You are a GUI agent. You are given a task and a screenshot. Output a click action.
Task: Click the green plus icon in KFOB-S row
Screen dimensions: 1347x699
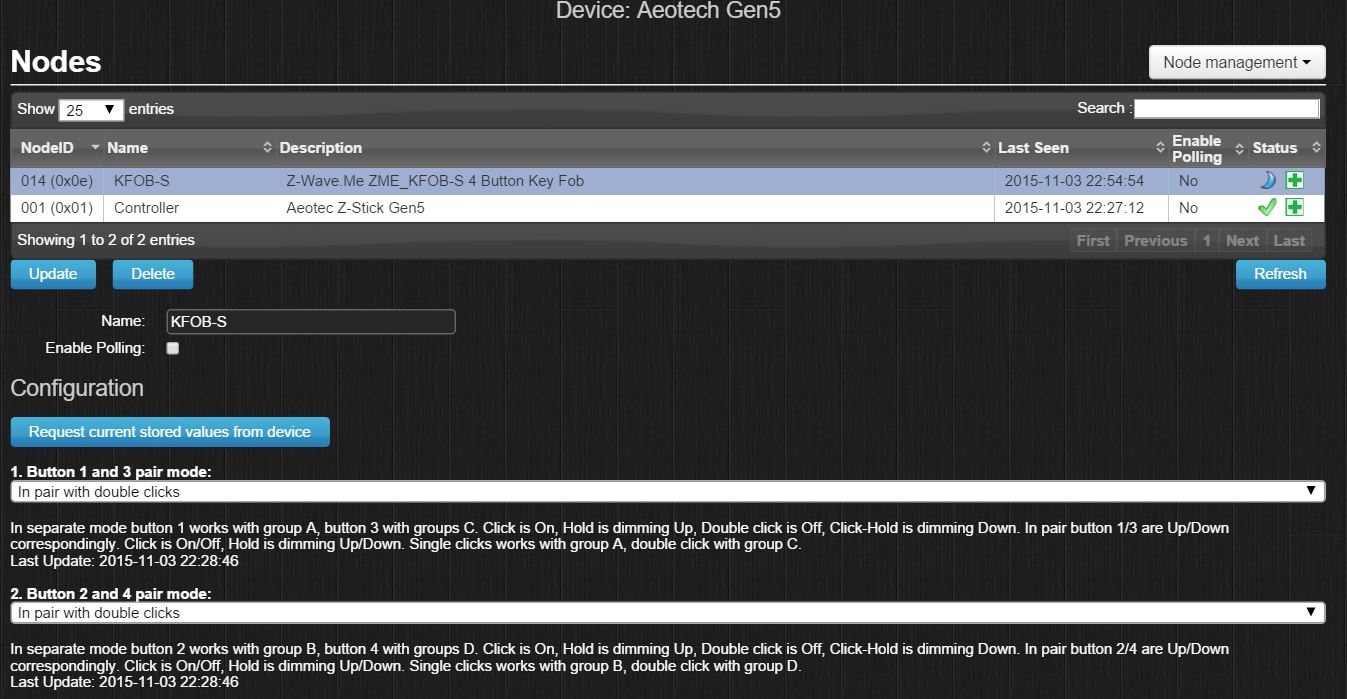pos(1294,181)
